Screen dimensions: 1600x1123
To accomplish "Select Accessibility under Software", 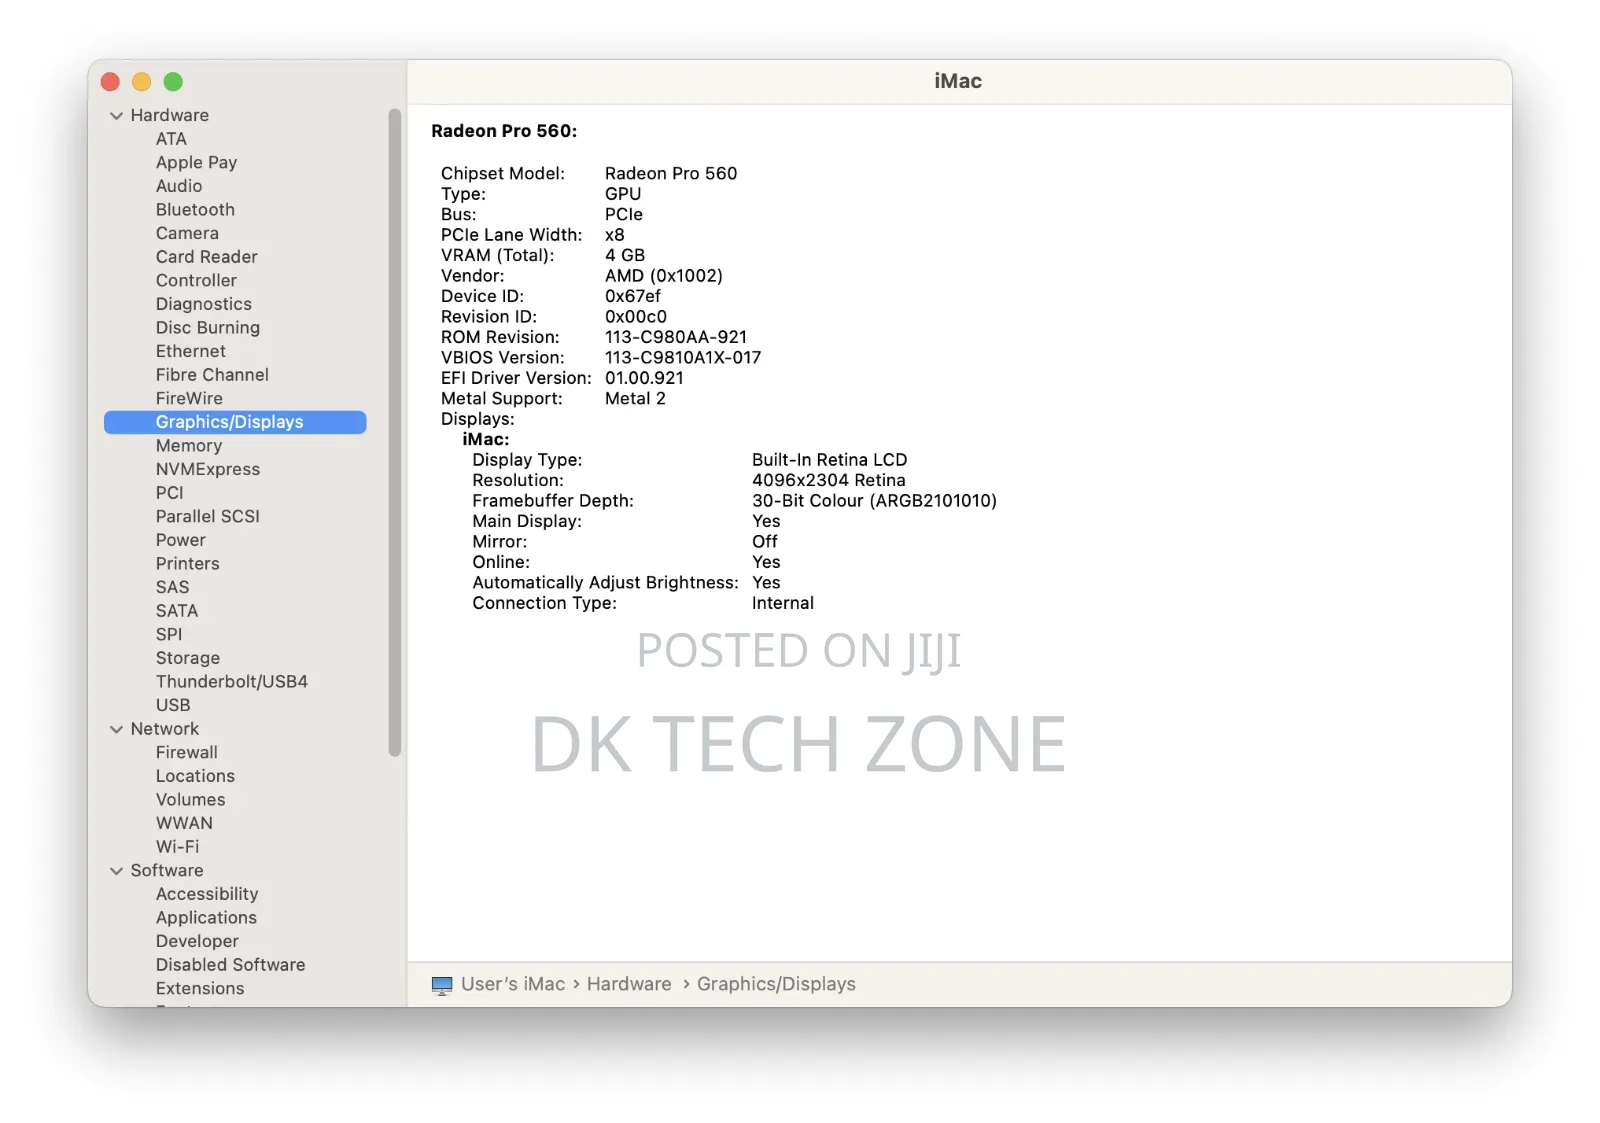I will point(206,894).
